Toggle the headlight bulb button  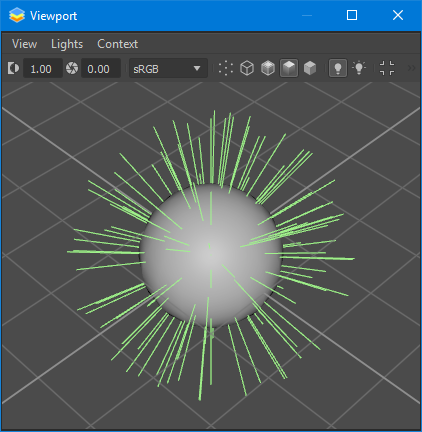[x=338, y=68]
